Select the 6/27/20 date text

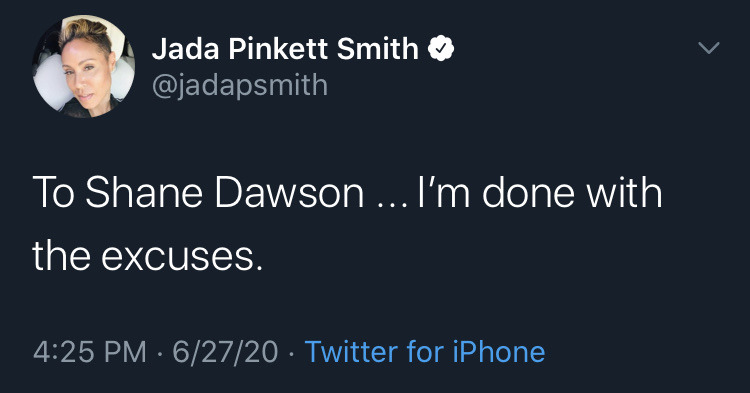(x=225, y=352)
